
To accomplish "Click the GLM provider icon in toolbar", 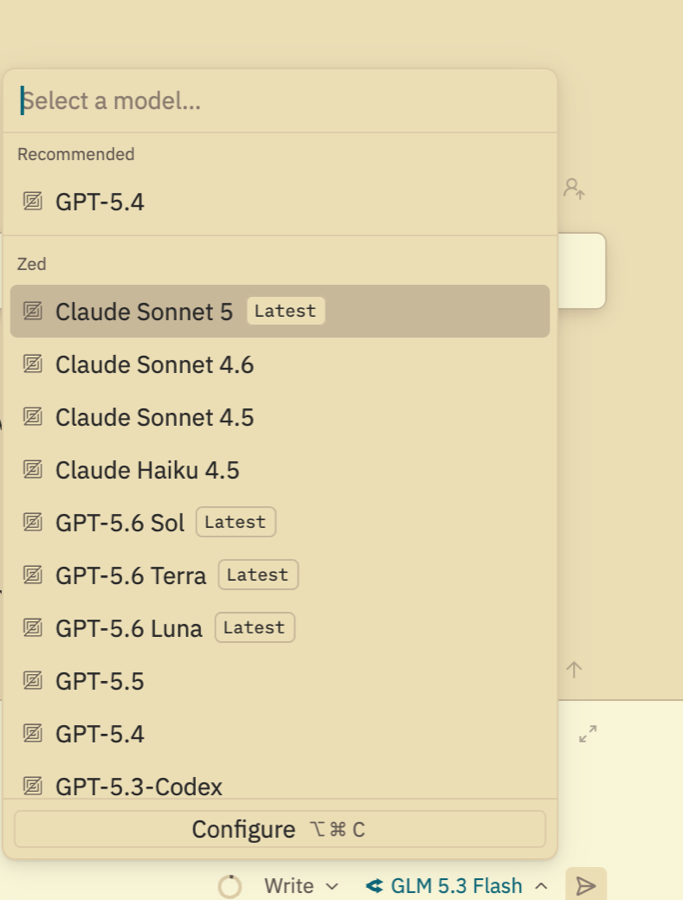I will (x=374, y=886).
